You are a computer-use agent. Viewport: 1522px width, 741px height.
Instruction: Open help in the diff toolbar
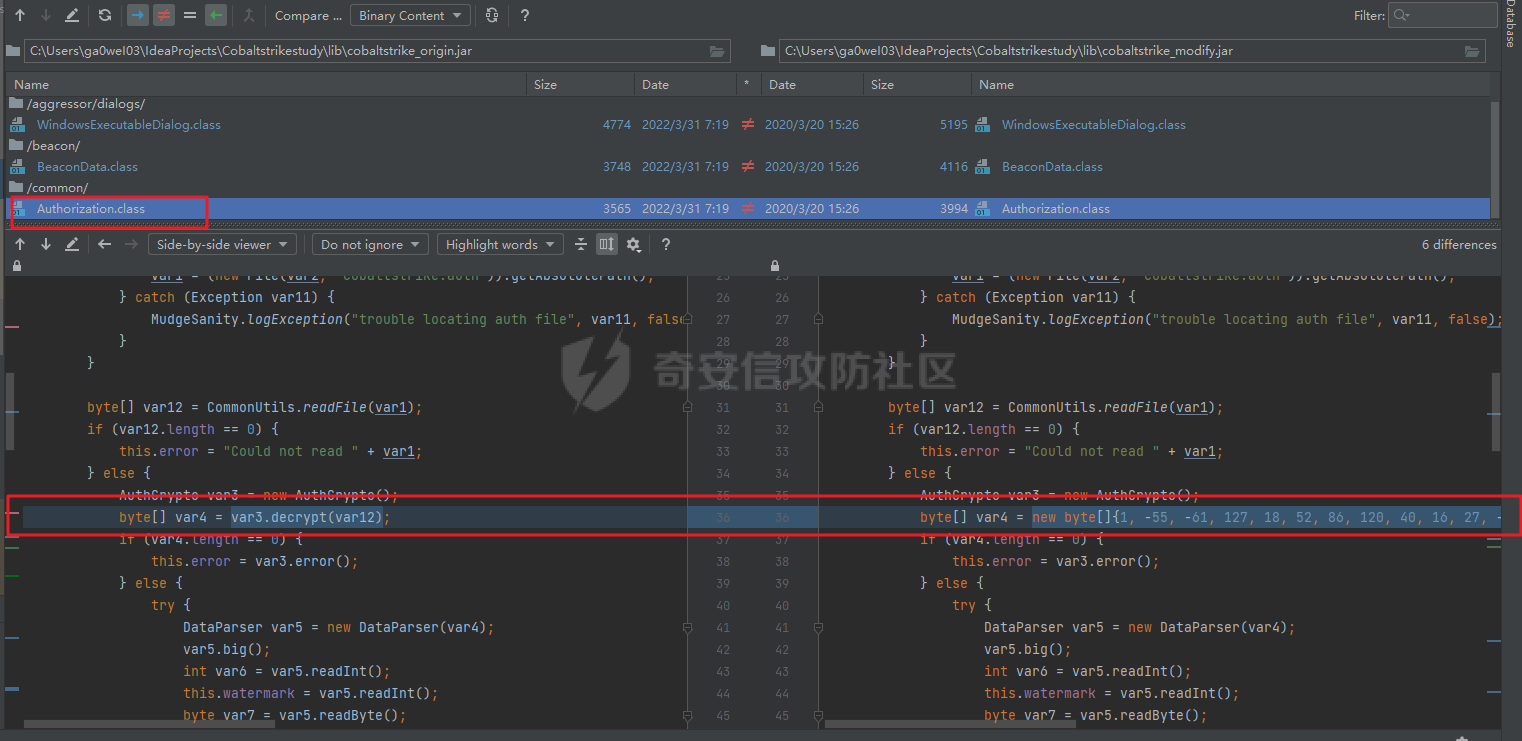666,244
